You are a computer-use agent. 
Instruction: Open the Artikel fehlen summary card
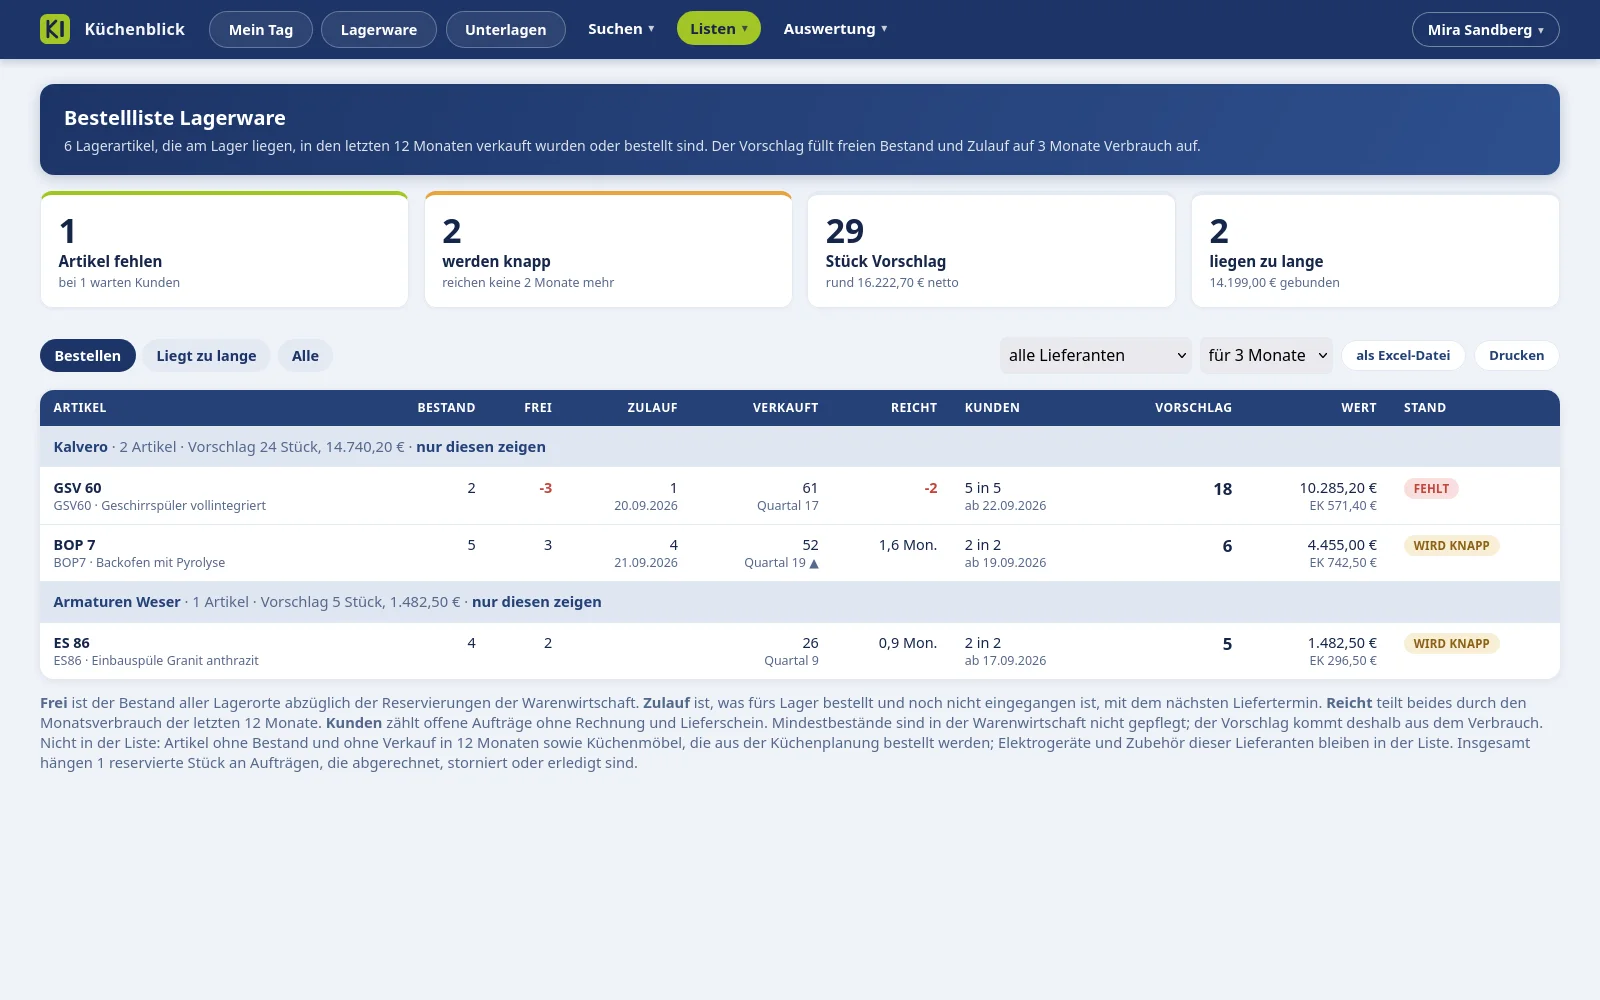tap(224, 249)
